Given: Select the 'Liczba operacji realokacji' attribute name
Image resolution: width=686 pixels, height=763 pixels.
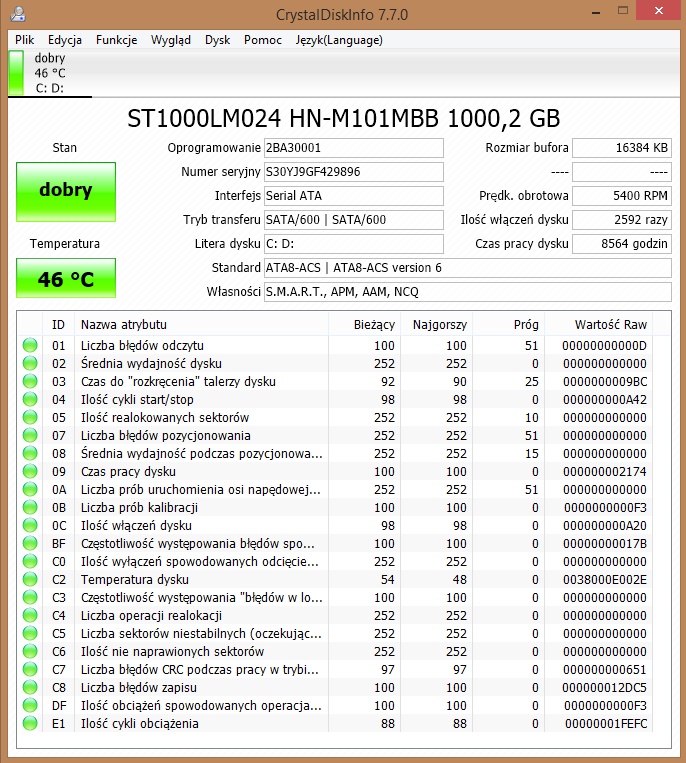Looking at the screenshot, I should (x=151, y=616).
